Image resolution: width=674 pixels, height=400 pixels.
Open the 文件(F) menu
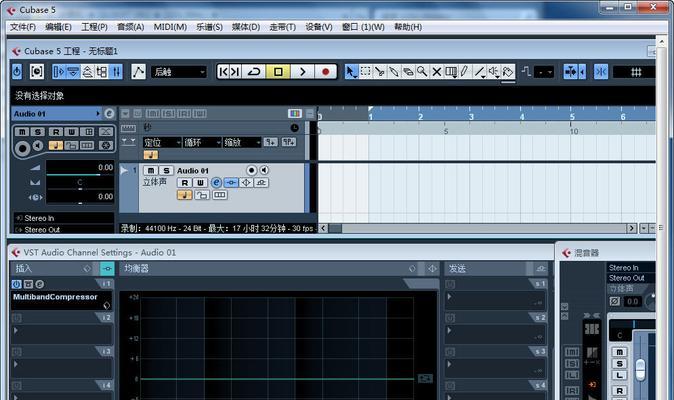[23, 27]
